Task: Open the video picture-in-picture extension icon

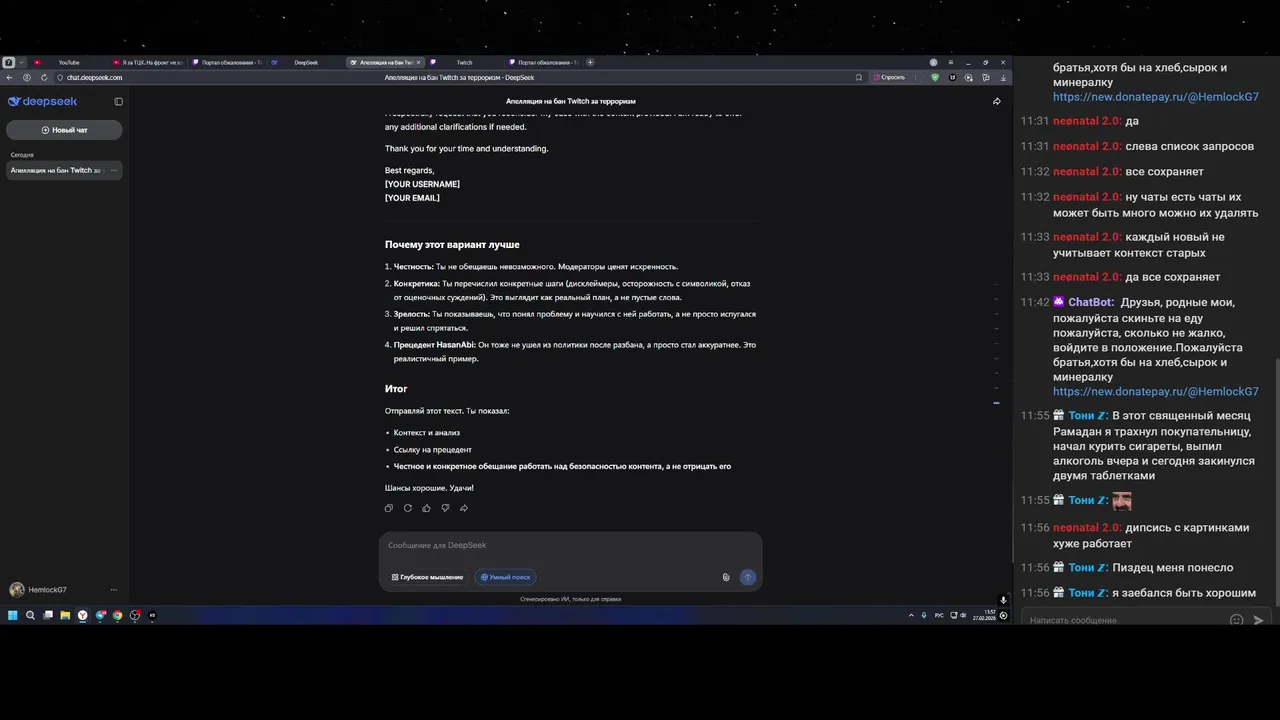Action: pyautogui.click(x=969, y=77)
